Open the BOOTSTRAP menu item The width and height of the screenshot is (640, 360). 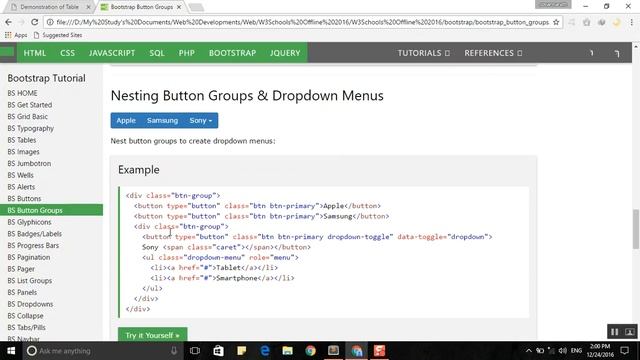(x=233, y=53)
